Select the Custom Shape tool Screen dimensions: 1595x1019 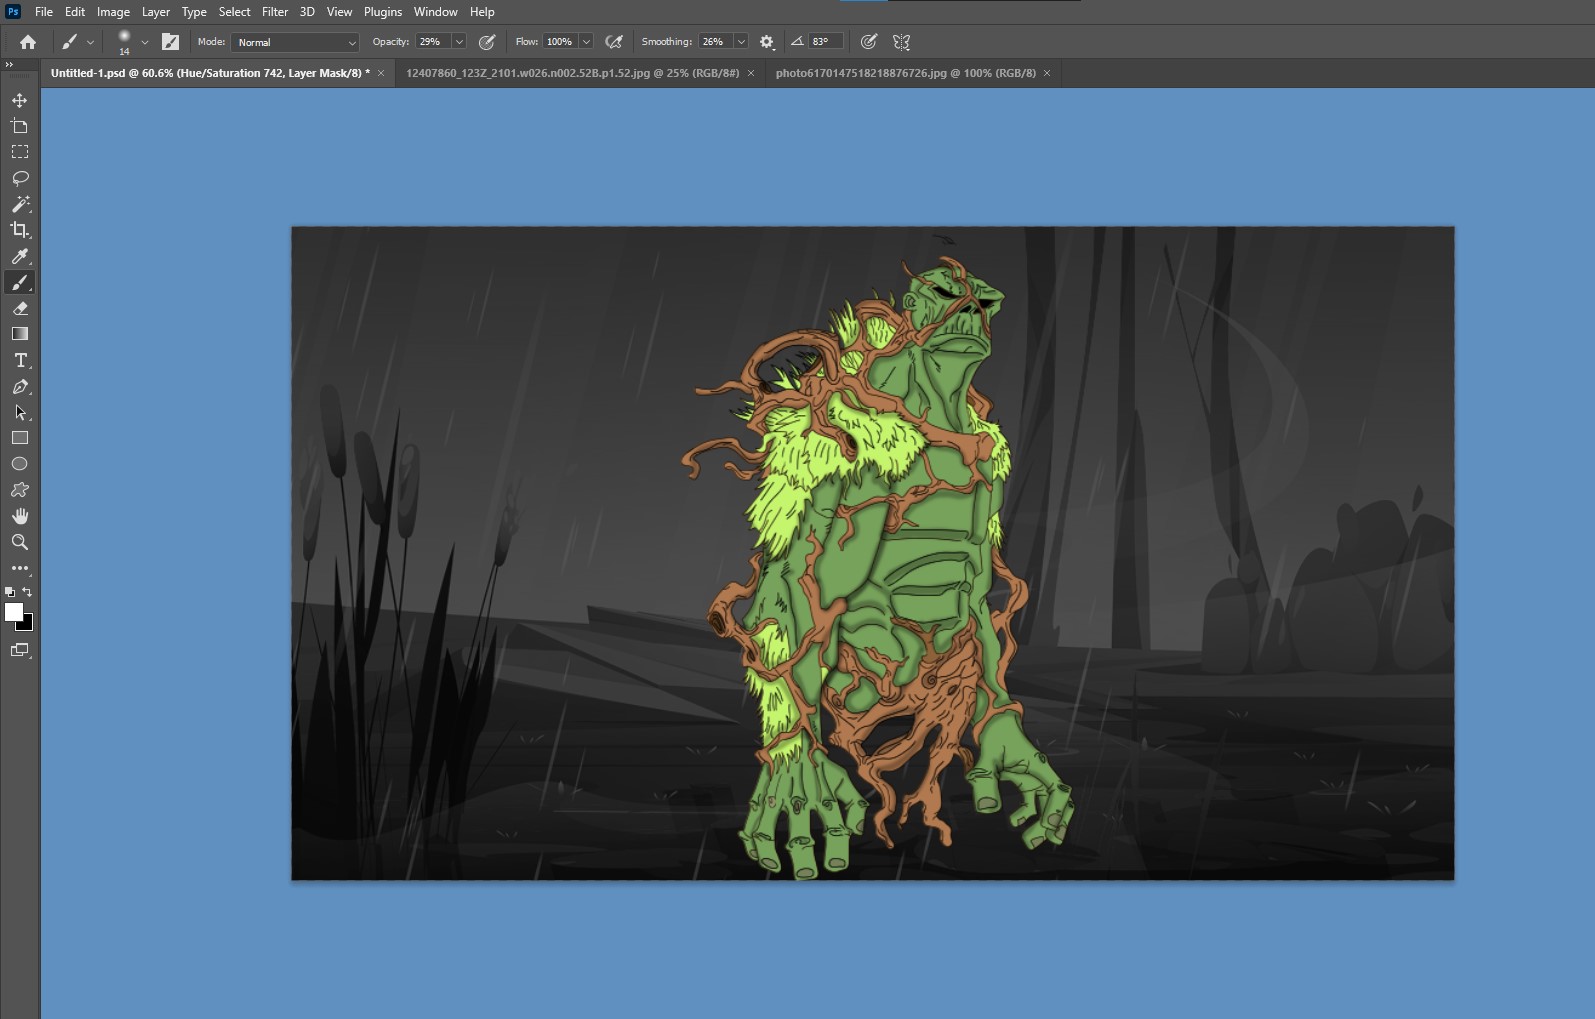tap(20, 490)
